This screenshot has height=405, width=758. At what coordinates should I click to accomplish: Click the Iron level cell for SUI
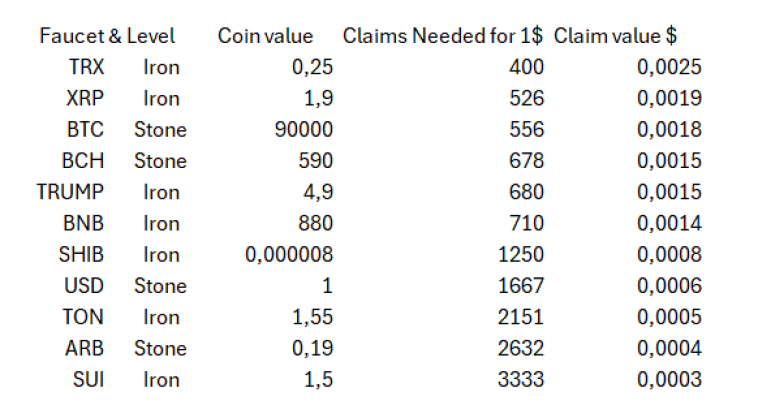[161, 379]
